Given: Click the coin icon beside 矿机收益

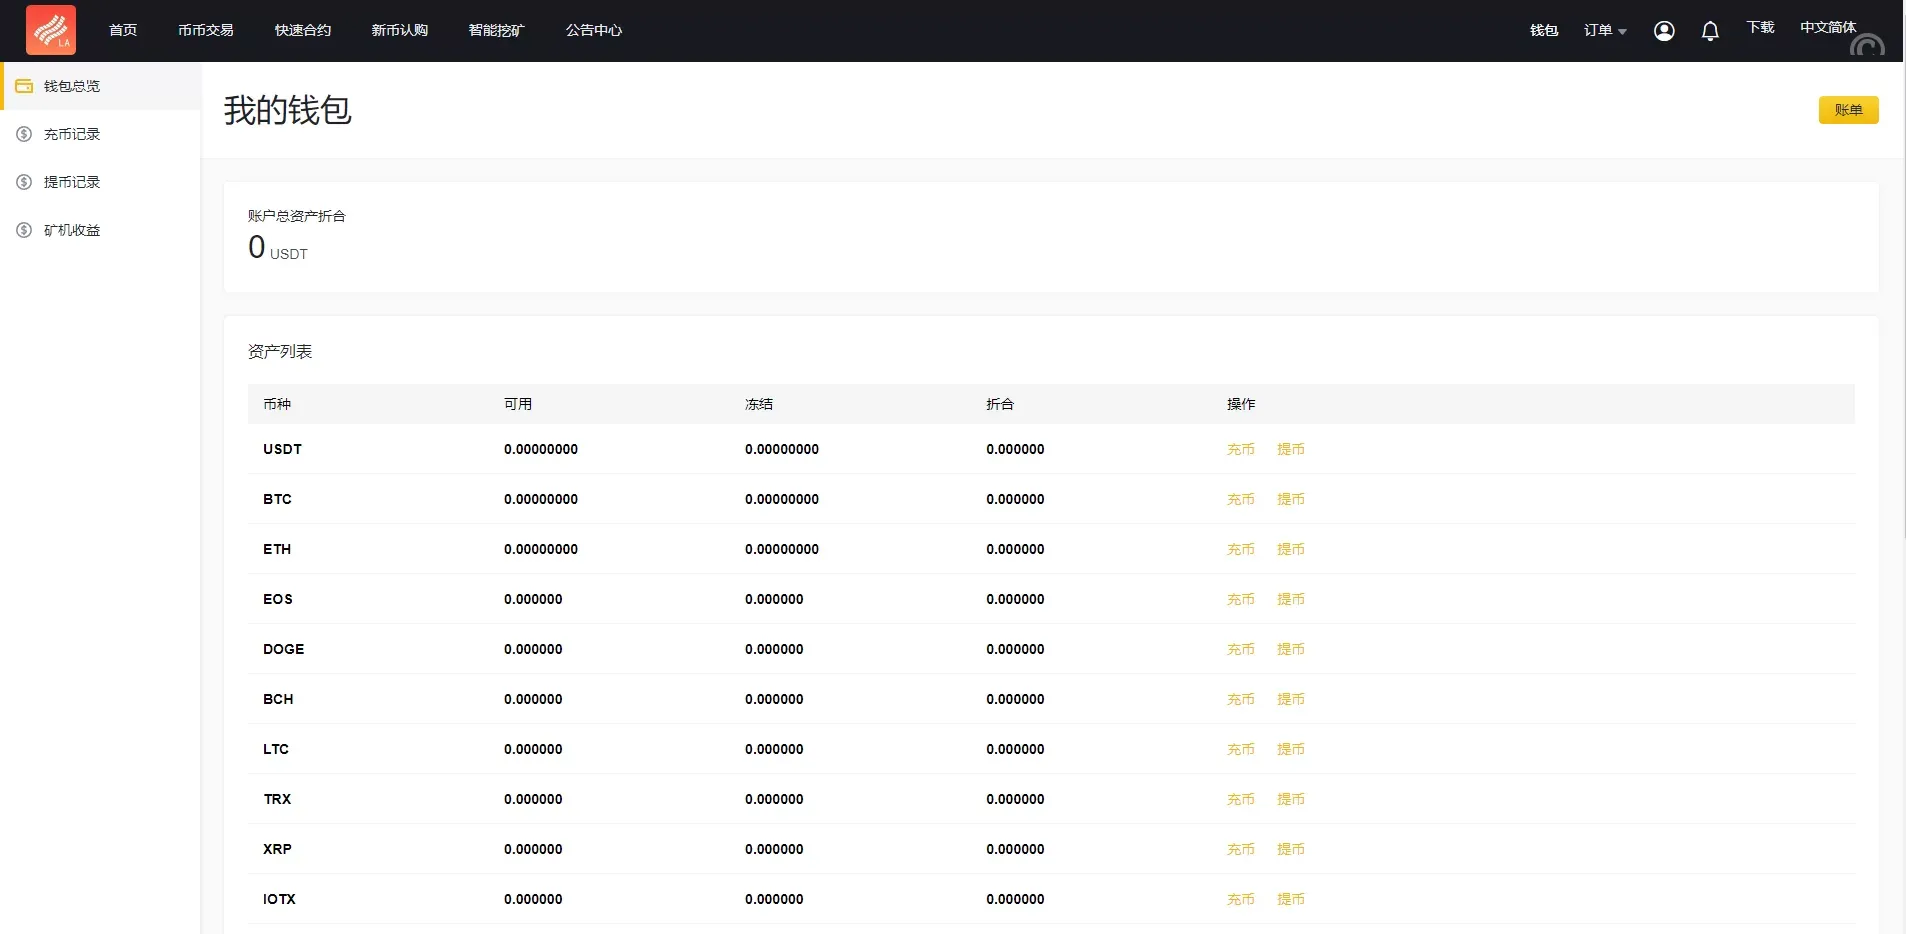Looking at the screenshot, I should point(24,230).
